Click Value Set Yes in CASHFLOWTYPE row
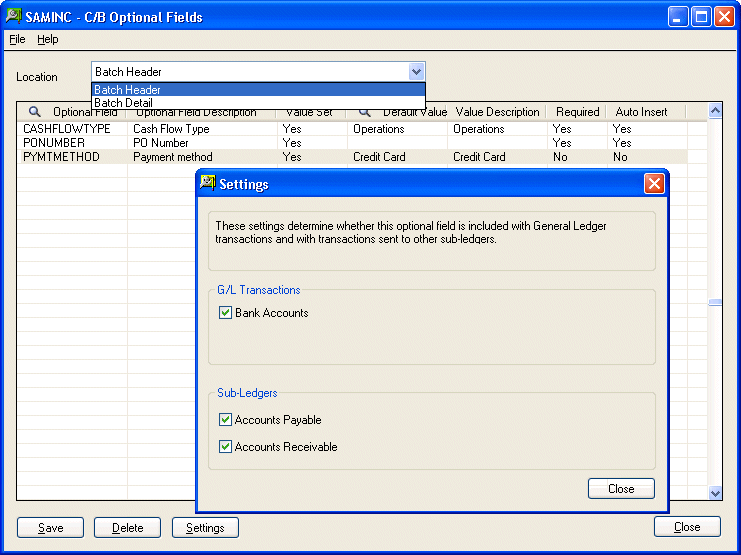The height and width of the screenshot is (555, 741). [x=312, y=129]
